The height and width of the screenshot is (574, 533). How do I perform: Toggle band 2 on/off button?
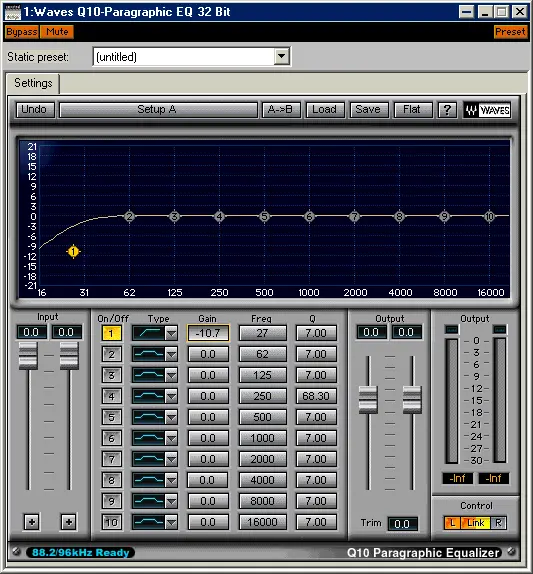(111, 354)
